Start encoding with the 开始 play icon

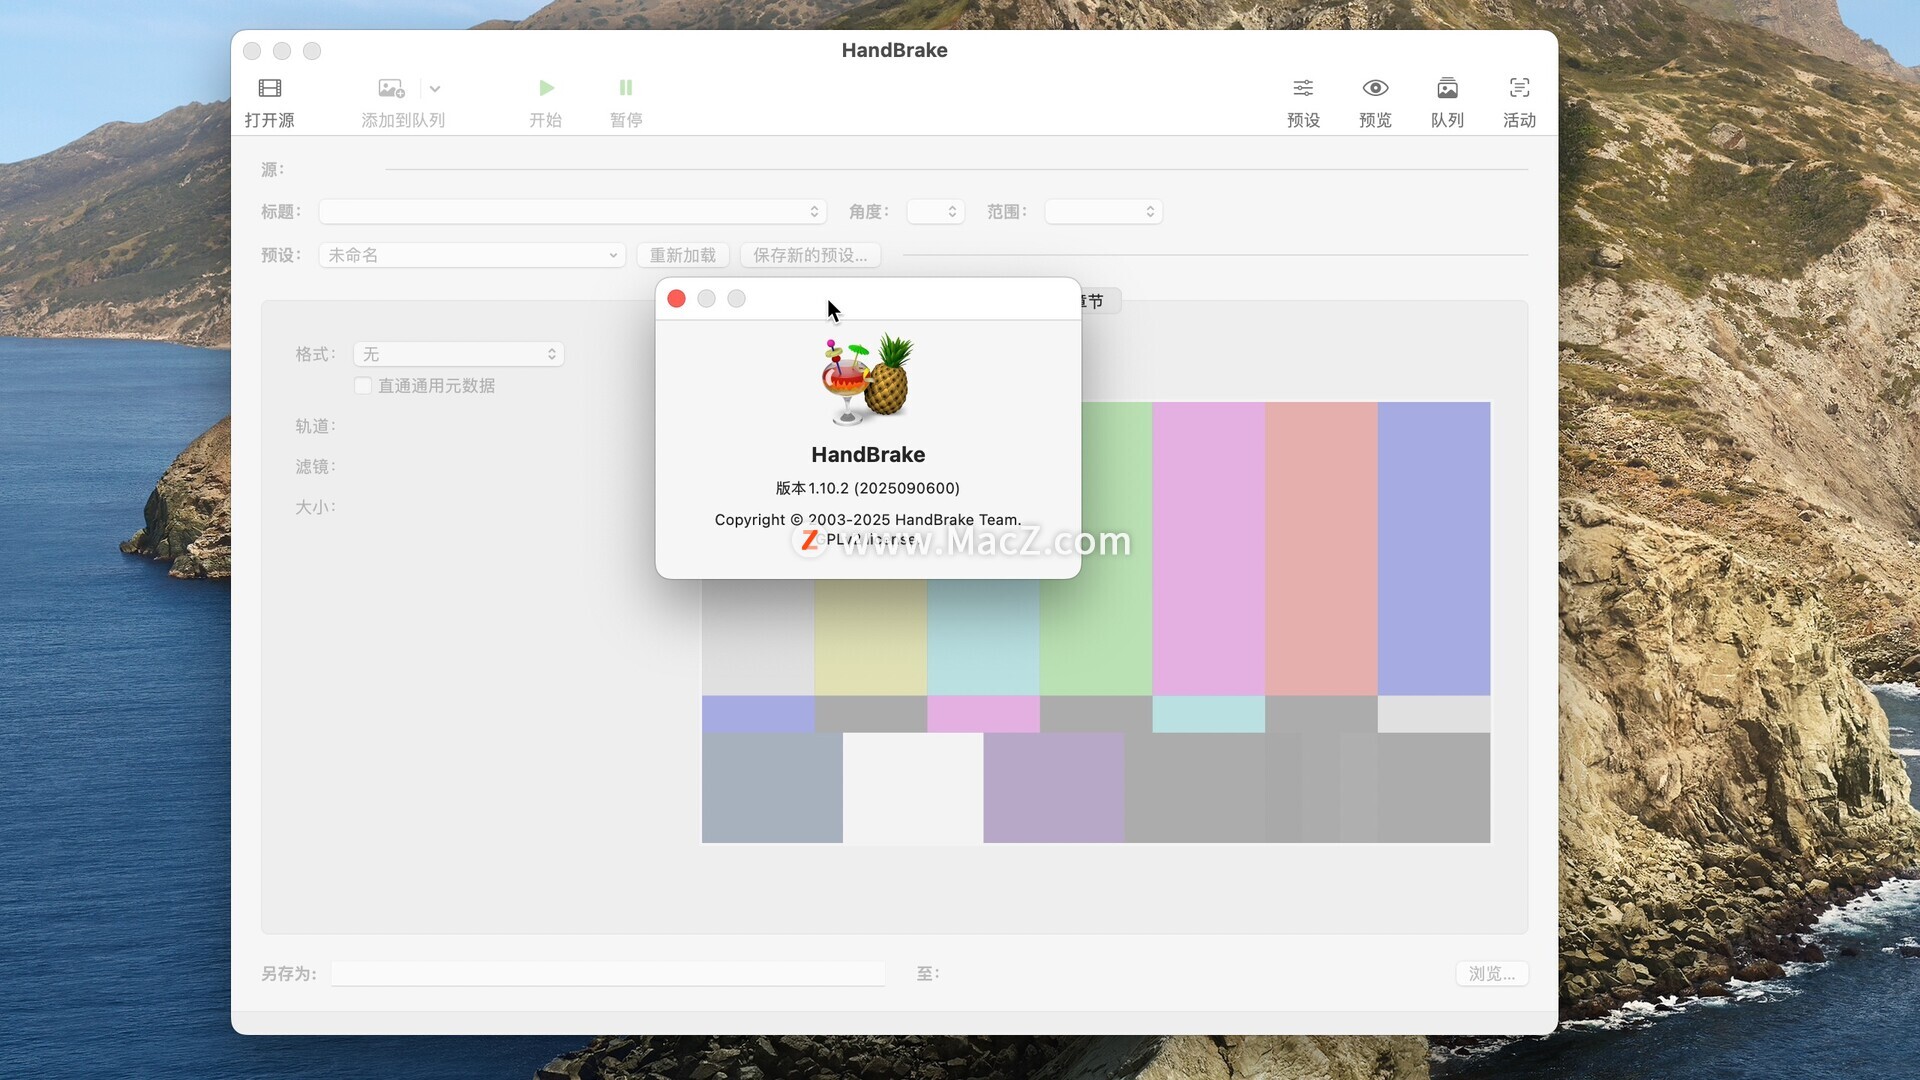tap(546, 88)
